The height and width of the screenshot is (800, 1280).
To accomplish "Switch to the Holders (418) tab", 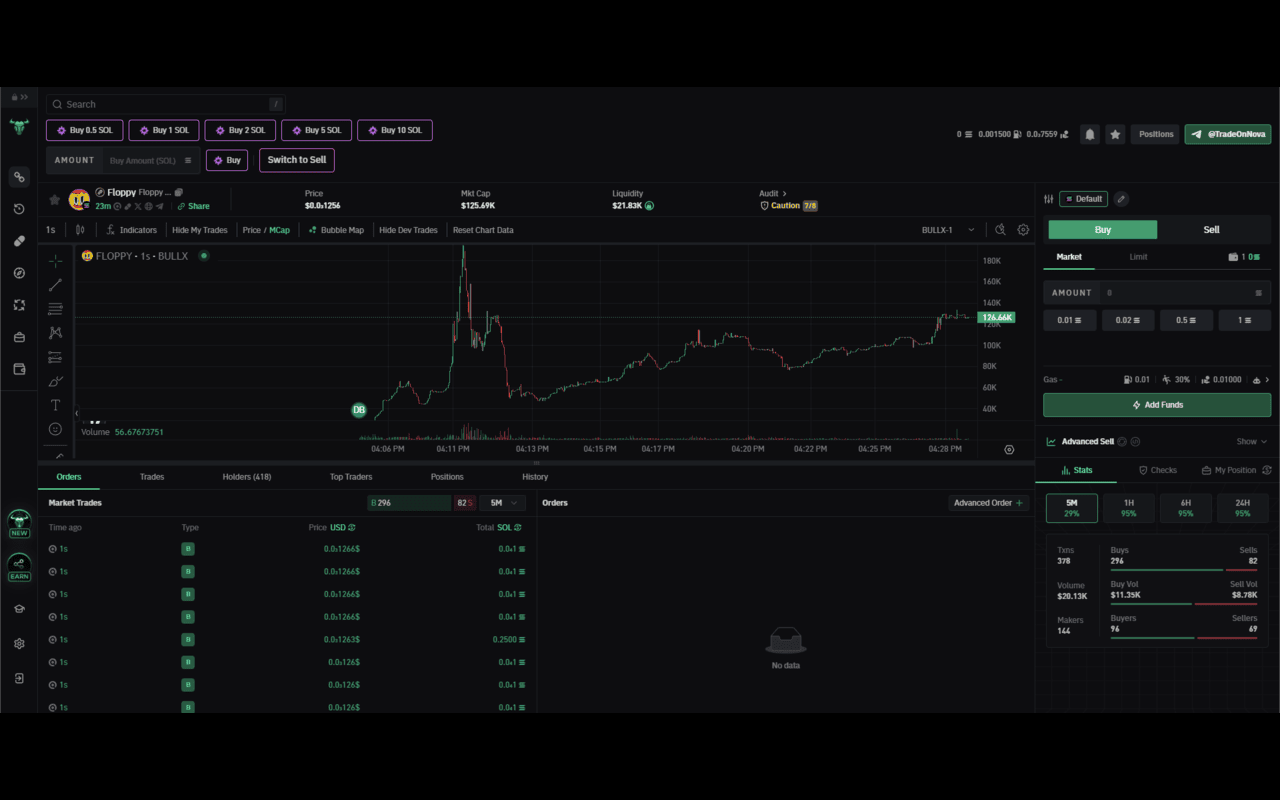I will [246, 477].
